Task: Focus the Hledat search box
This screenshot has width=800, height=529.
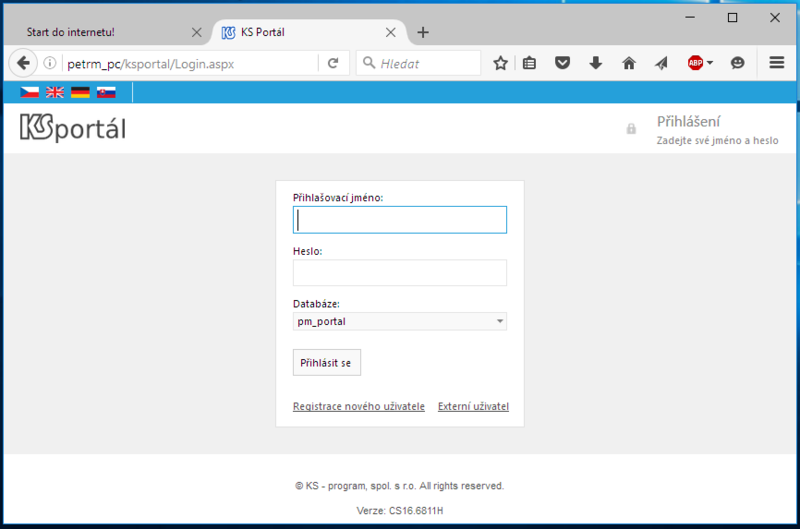Action: click(x=418, y=63)
